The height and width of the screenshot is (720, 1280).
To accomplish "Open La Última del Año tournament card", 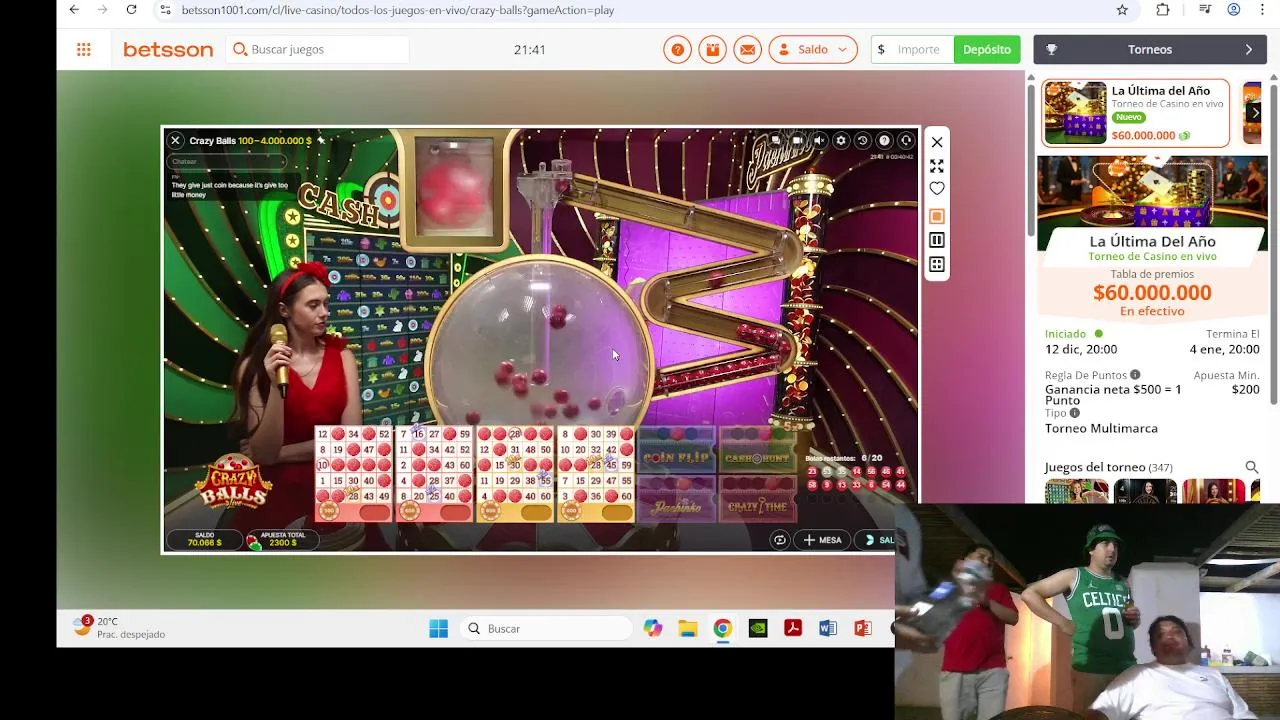I will point(1135,113).
